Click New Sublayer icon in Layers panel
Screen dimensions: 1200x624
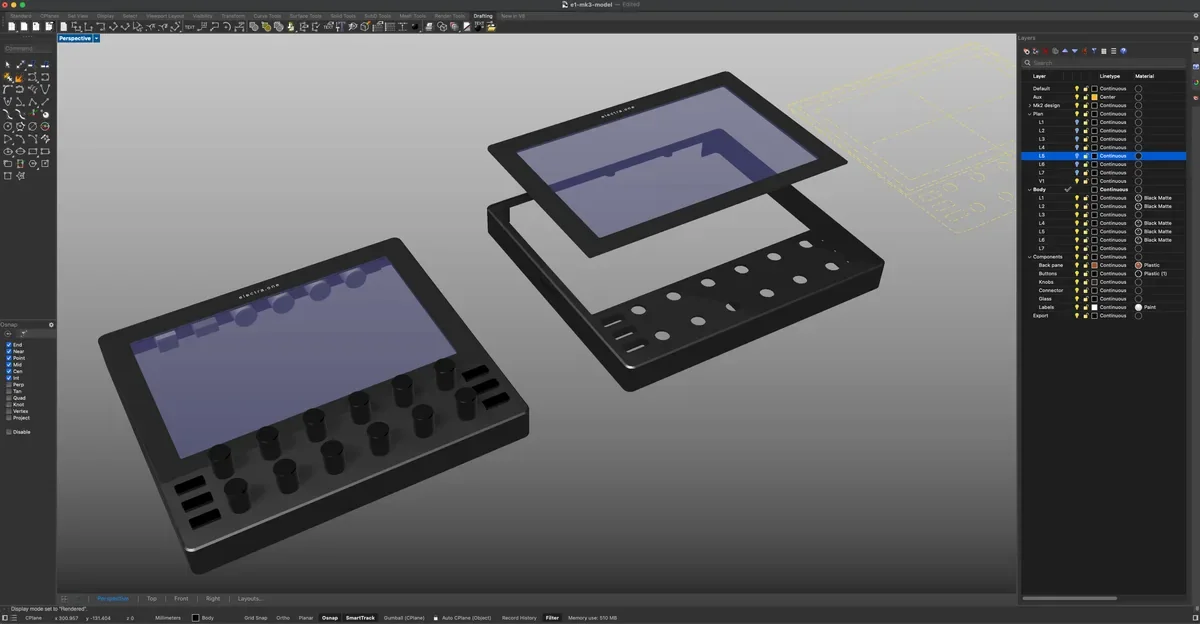point(1035,51)
